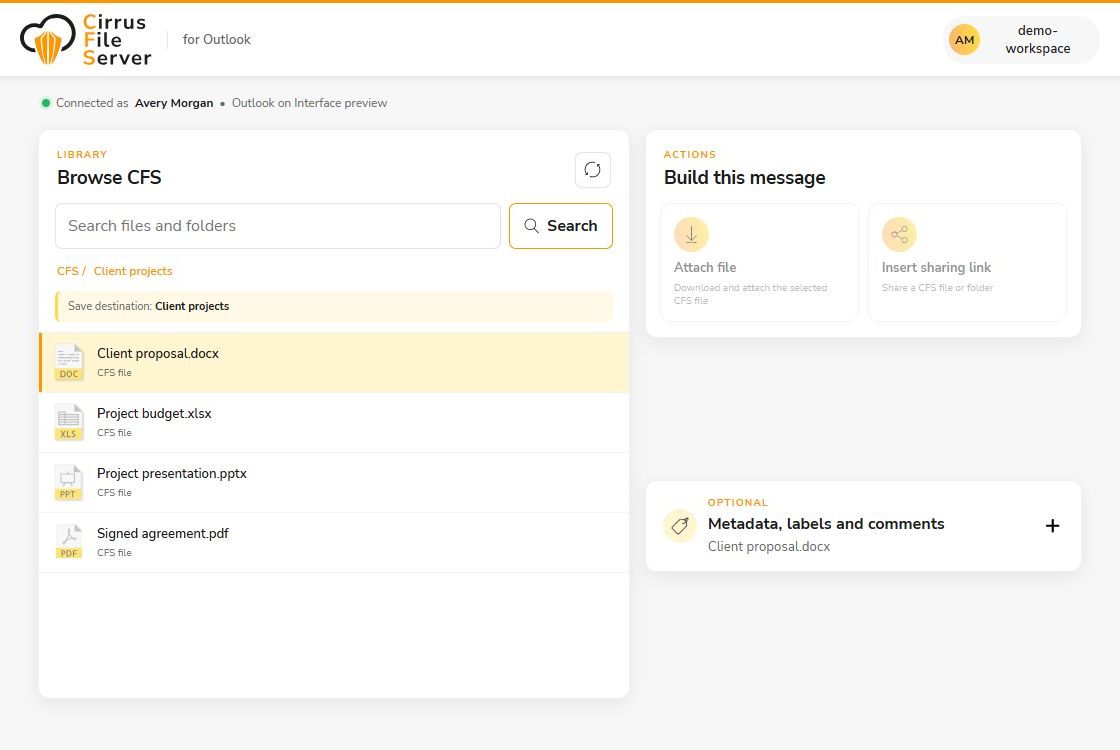This screenshot has width=1120, height=750.
Task: Refresh the CFS library listing
Action: point(593,170)
